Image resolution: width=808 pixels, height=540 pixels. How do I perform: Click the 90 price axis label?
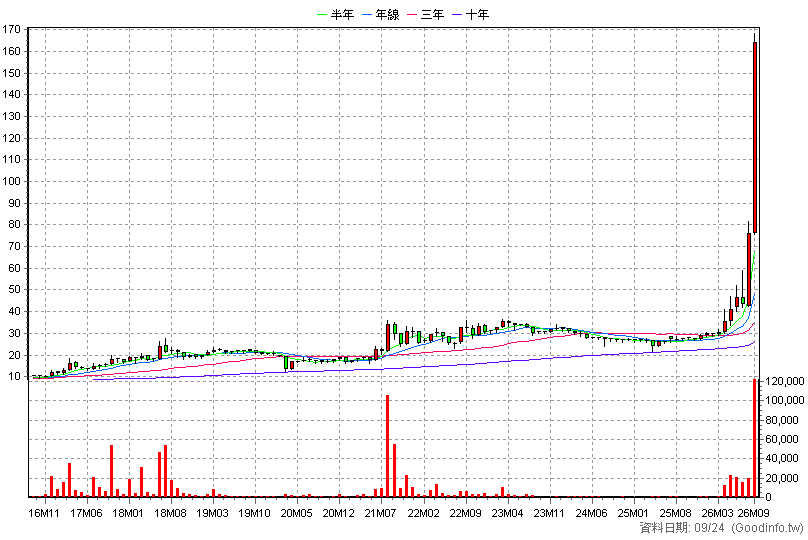point(14,203)
